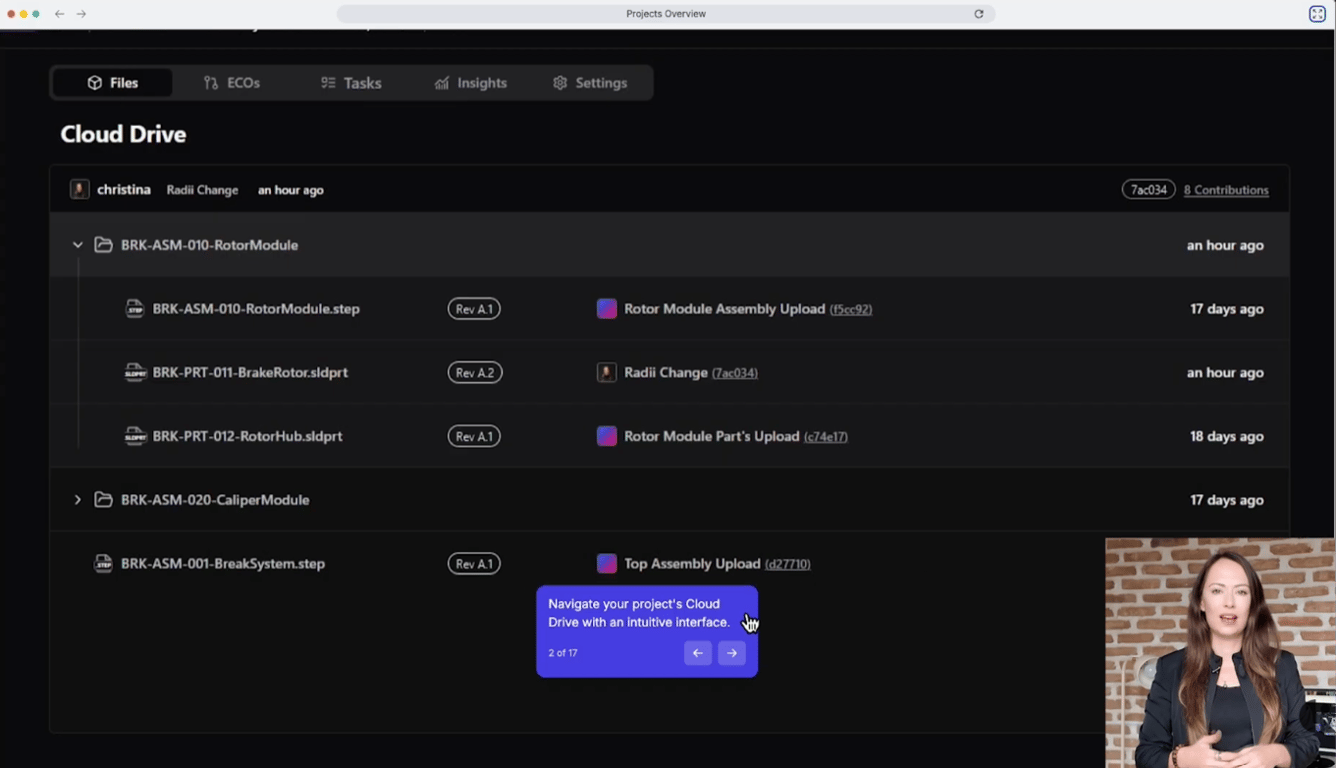Viewport: 1336px width, 768px height.
Task: Collapse the BRK-ASM-010-RotorModule folder
Action: (x=78, y=245)
